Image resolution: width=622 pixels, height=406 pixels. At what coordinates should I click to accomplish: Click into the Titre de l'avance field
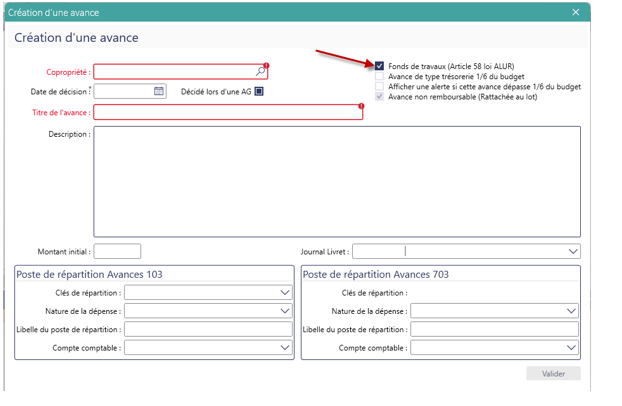(226, 112)
